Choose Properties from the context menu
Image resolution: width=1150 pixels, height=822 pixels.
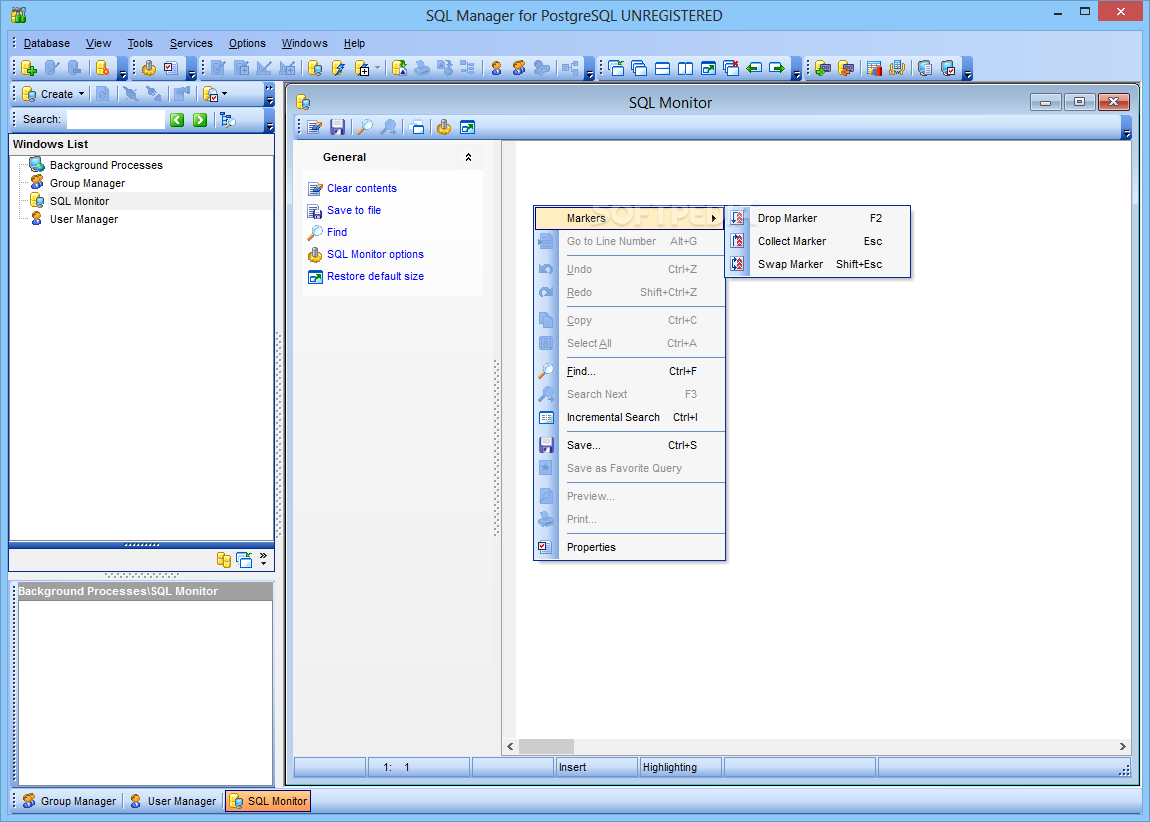(x=630, y=547)
